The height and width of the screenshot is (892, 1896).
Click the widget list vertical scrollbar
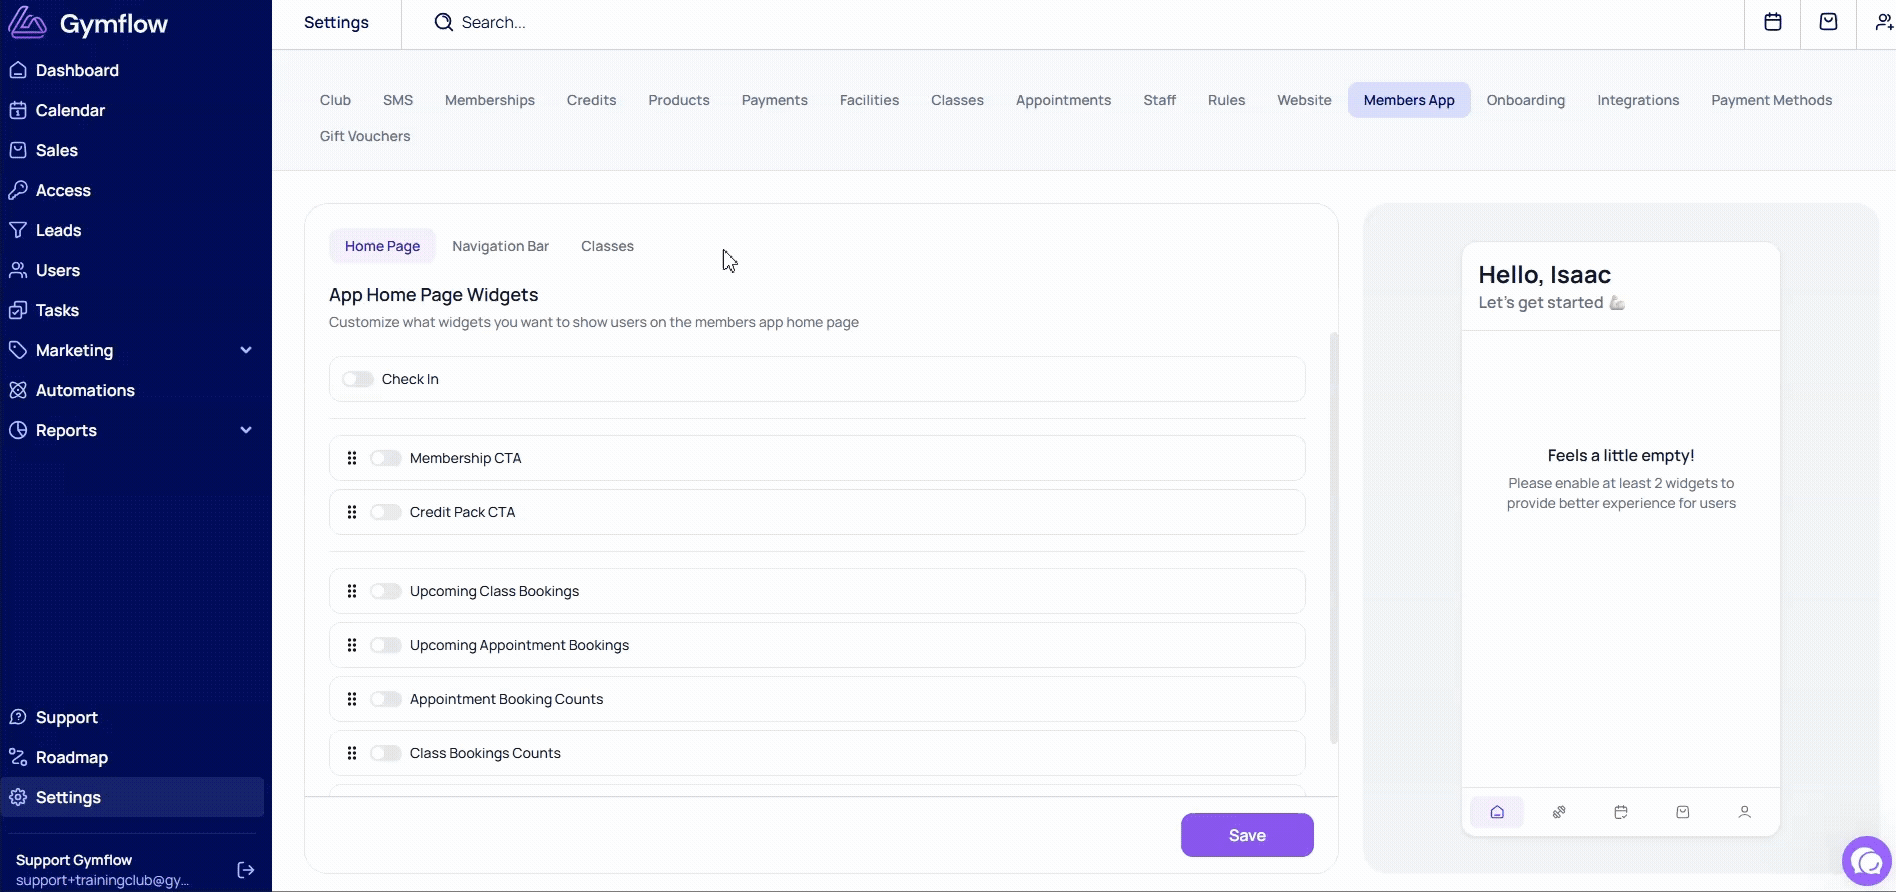coord(1333,540)
